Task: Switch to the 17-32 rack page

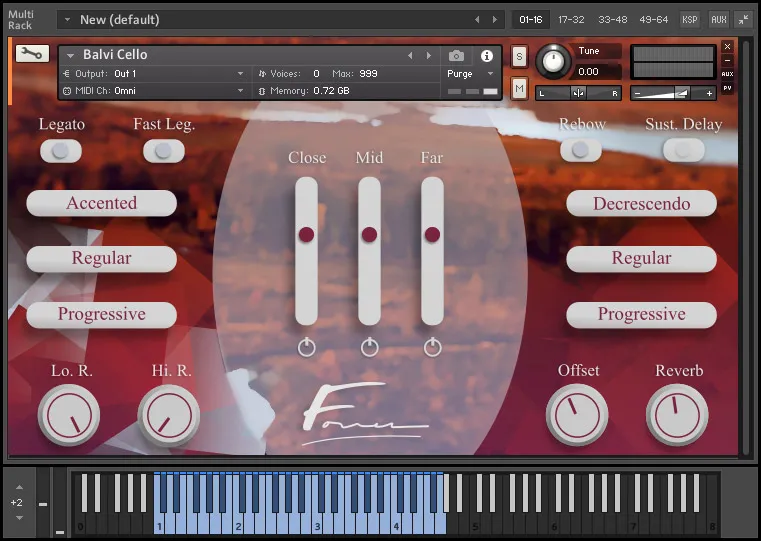Action: point(571,20)
